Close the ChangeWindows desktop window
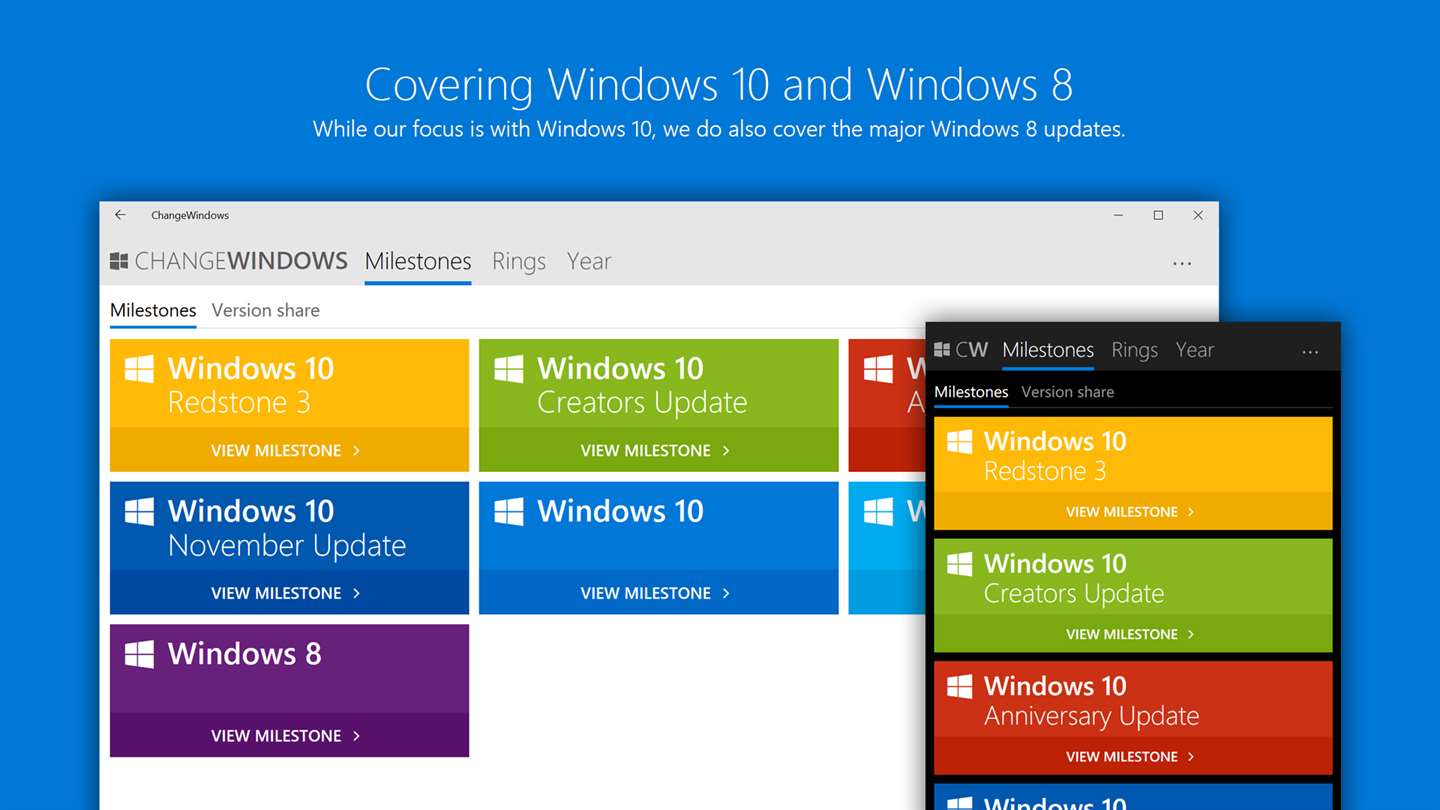This screenshot has width=1440, height=810. (1198, 215)
